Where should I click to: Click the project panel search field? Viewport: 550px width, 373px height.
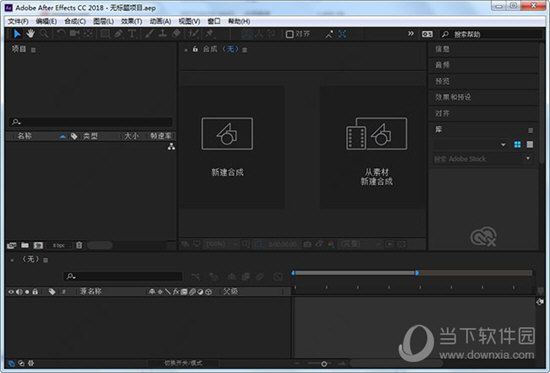click(x=91, y=122)
